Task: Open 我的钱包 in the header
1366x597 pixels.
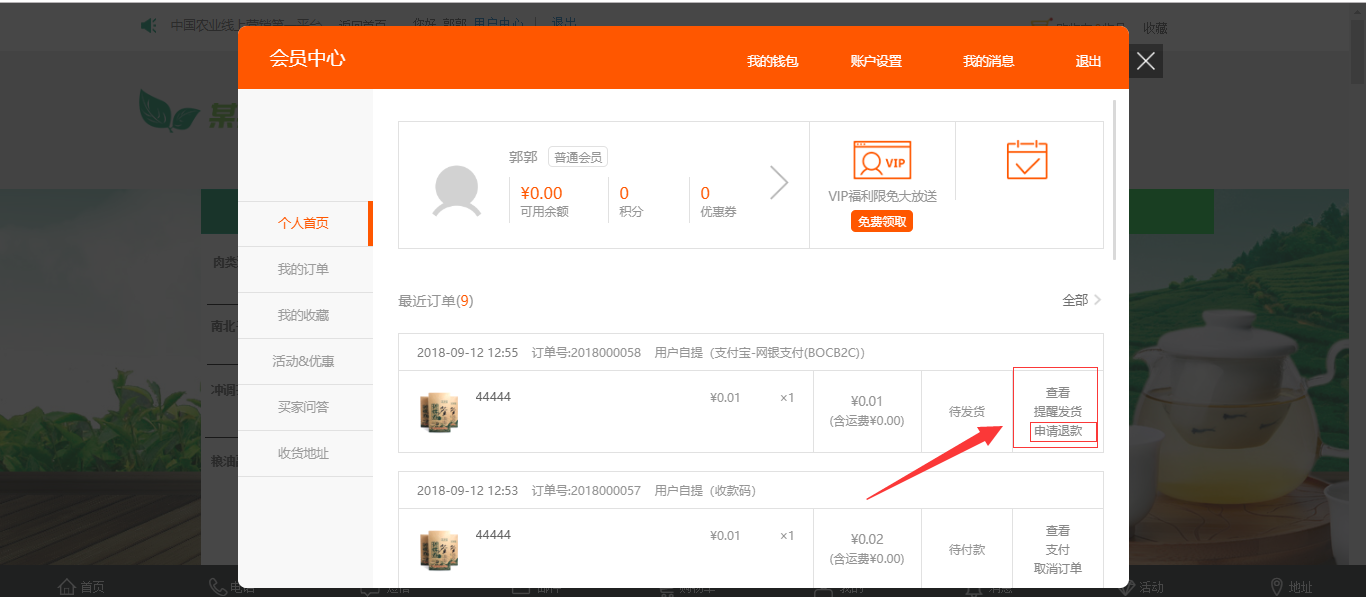Action: point(772,61)
